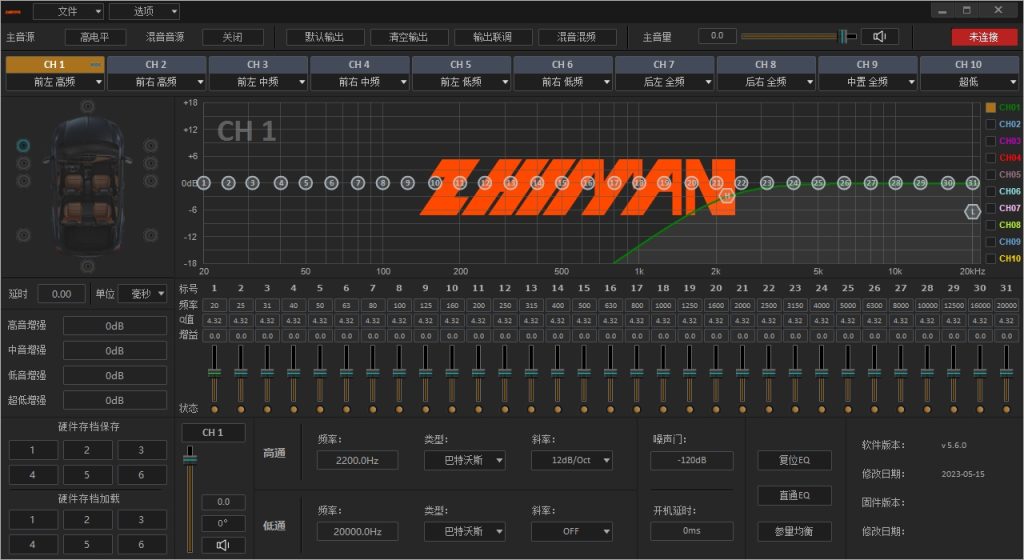Toggle the CH01 curve checkbox

tap(991, 107)
